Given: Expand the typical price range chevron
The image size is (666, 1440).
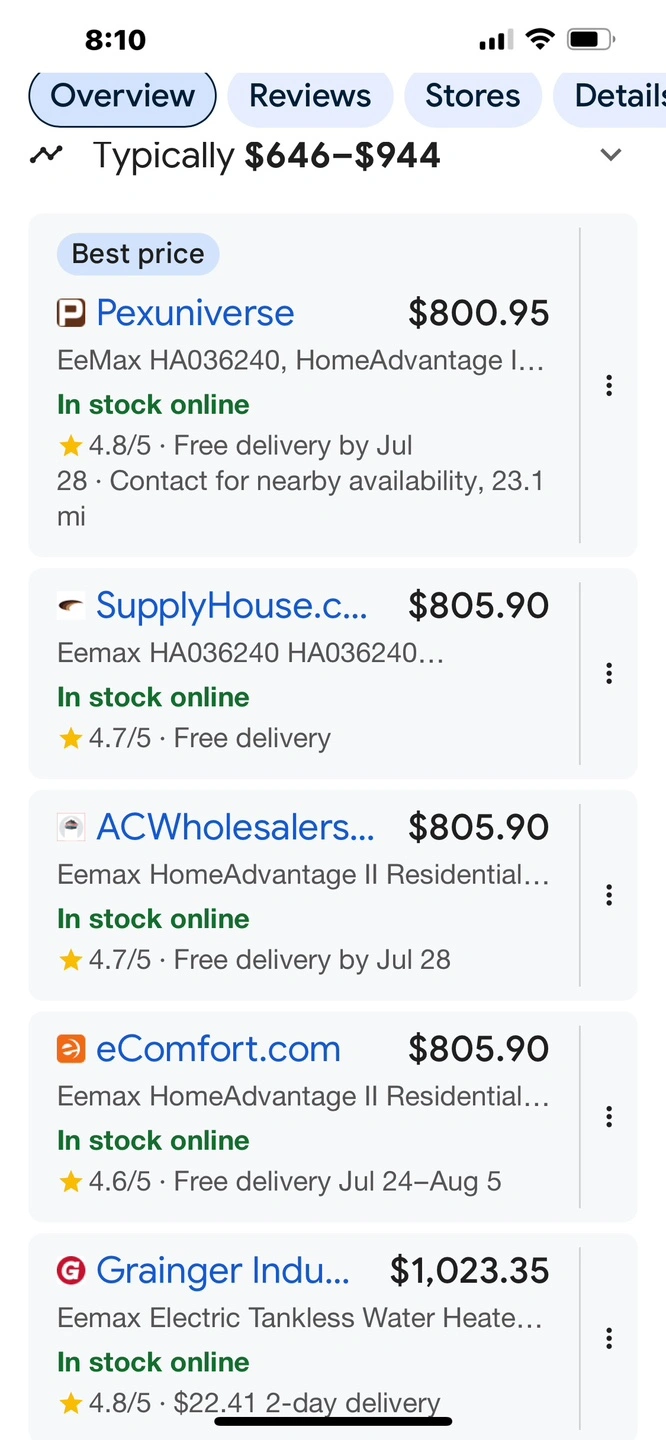Looking at the screenshot, I should pyautogui.click(x=610, y=155).
